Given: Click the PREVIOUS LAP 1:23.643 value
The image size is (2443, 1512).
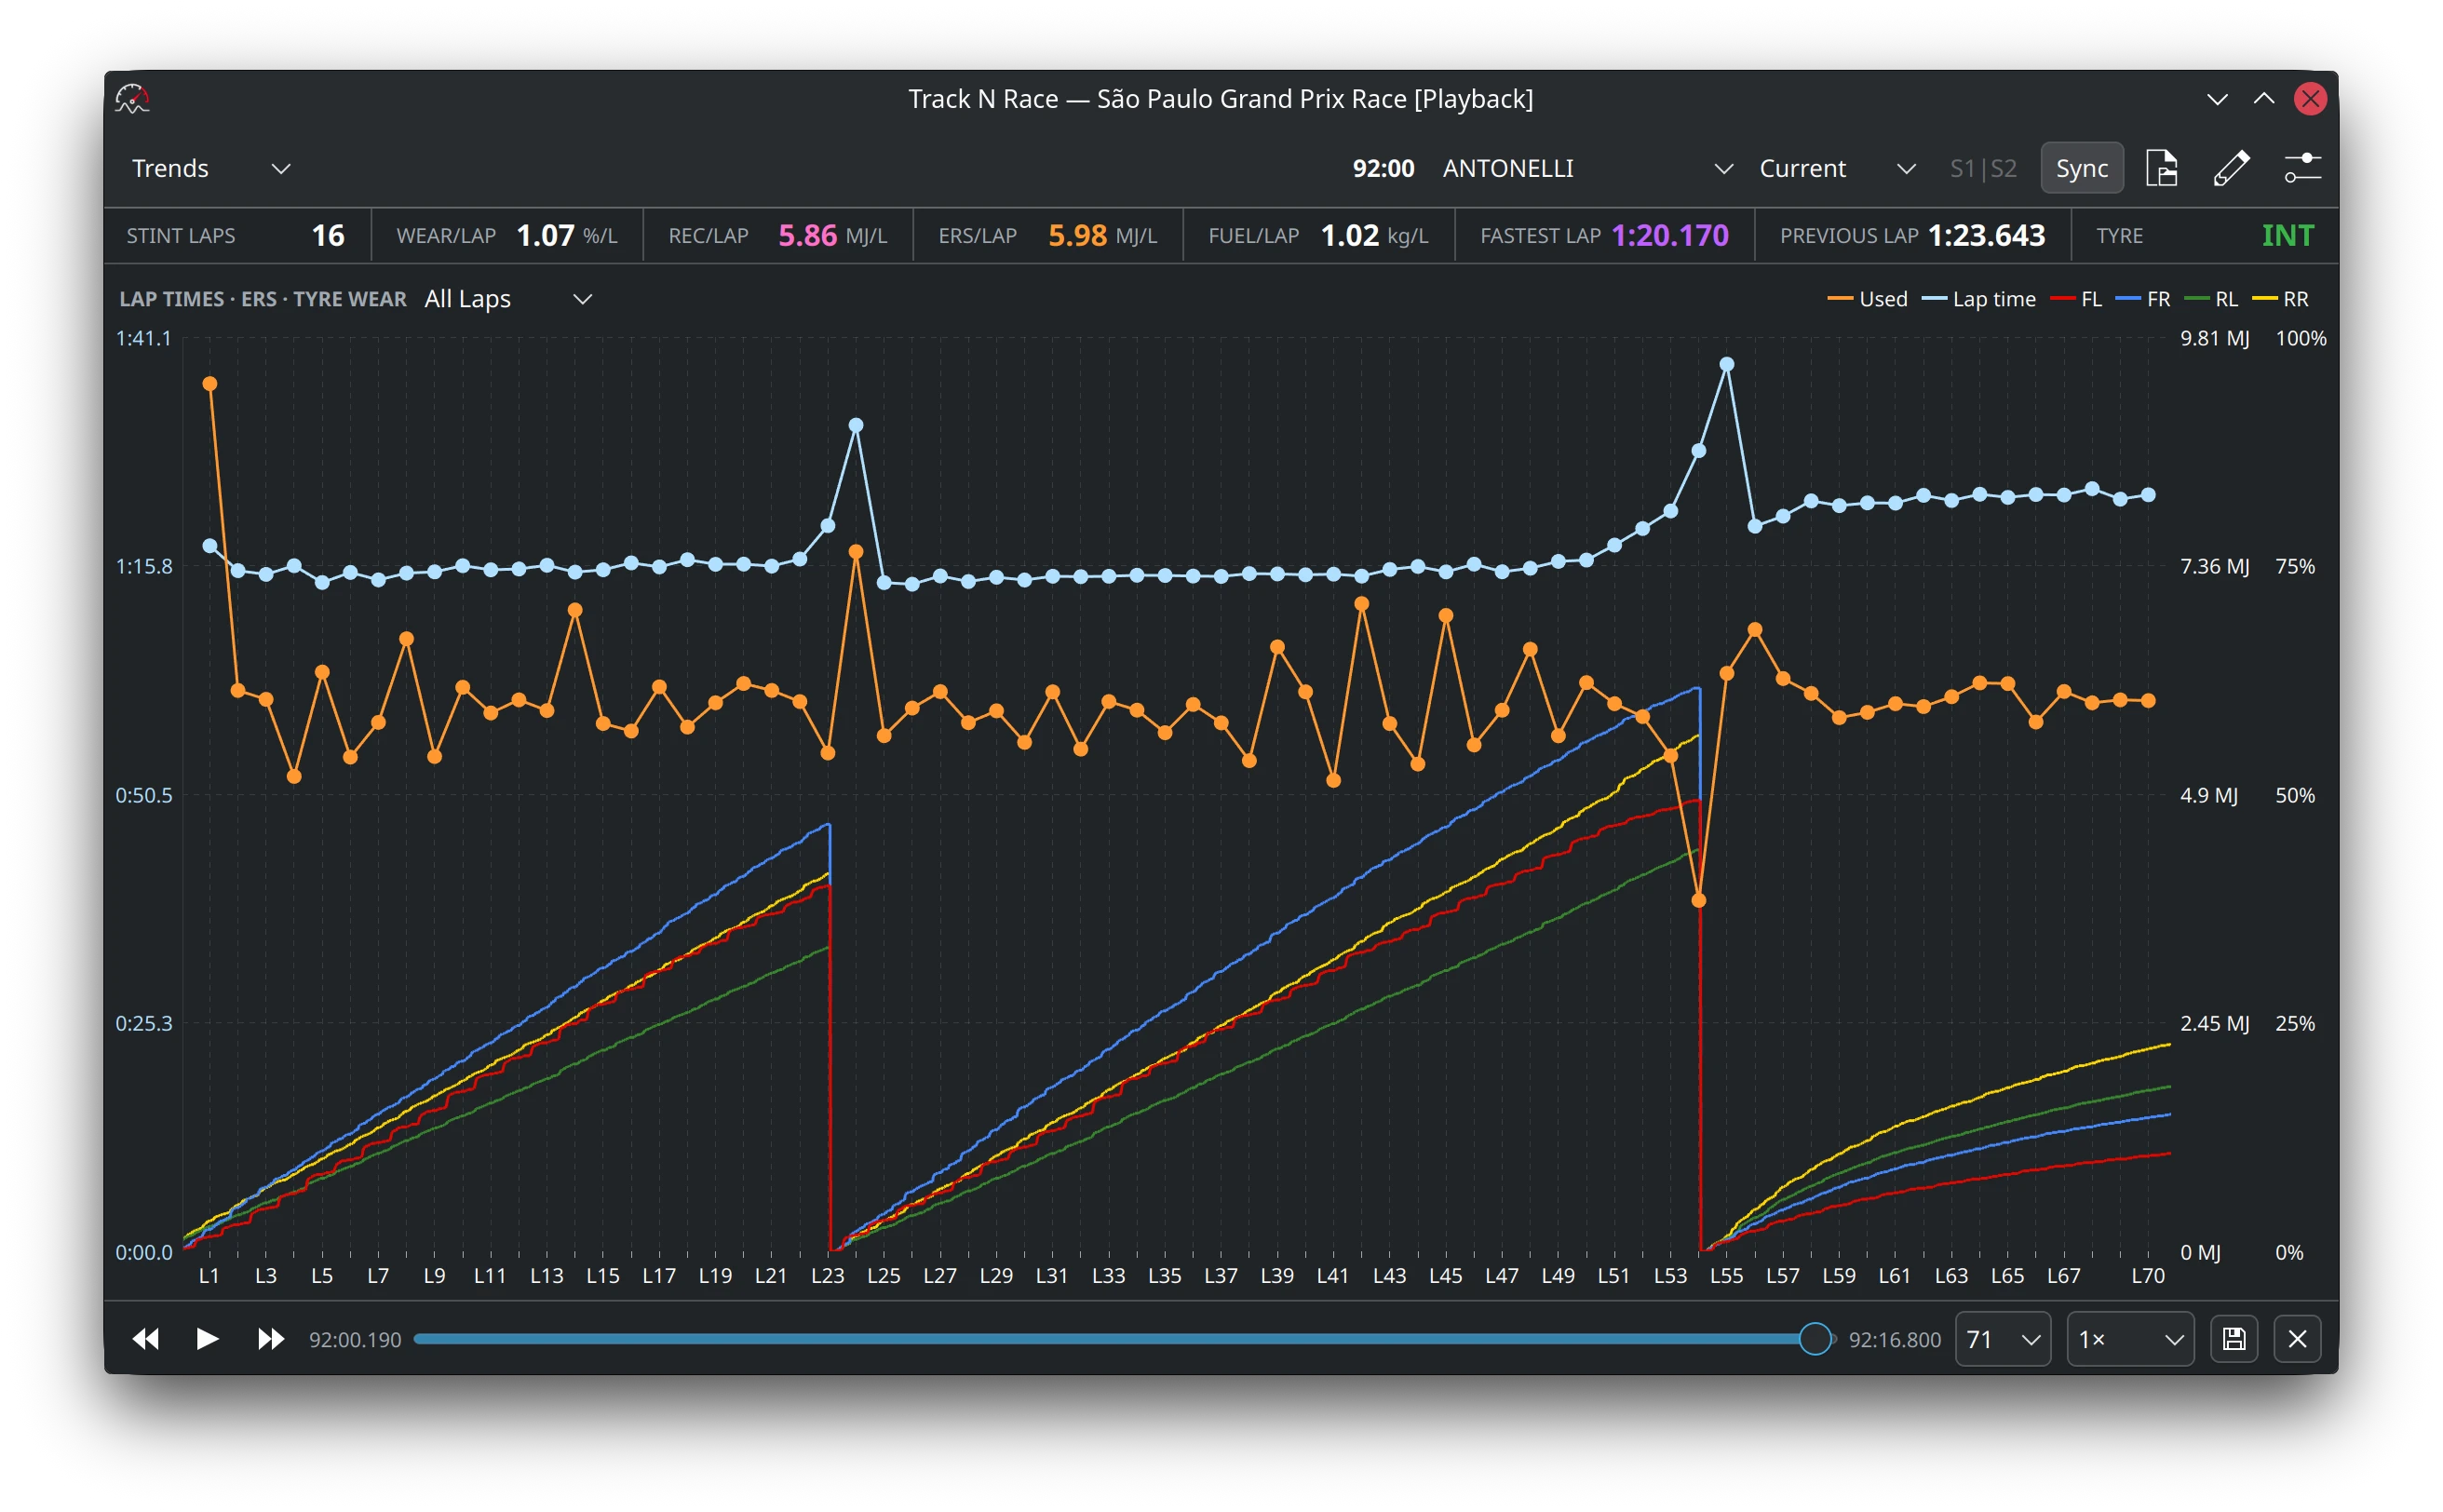Looking at the screenshot, I should [x=1985, y=235].
